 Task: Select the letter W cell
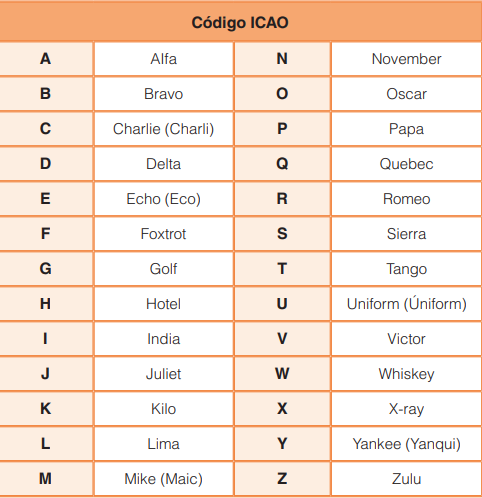[283, 374]
